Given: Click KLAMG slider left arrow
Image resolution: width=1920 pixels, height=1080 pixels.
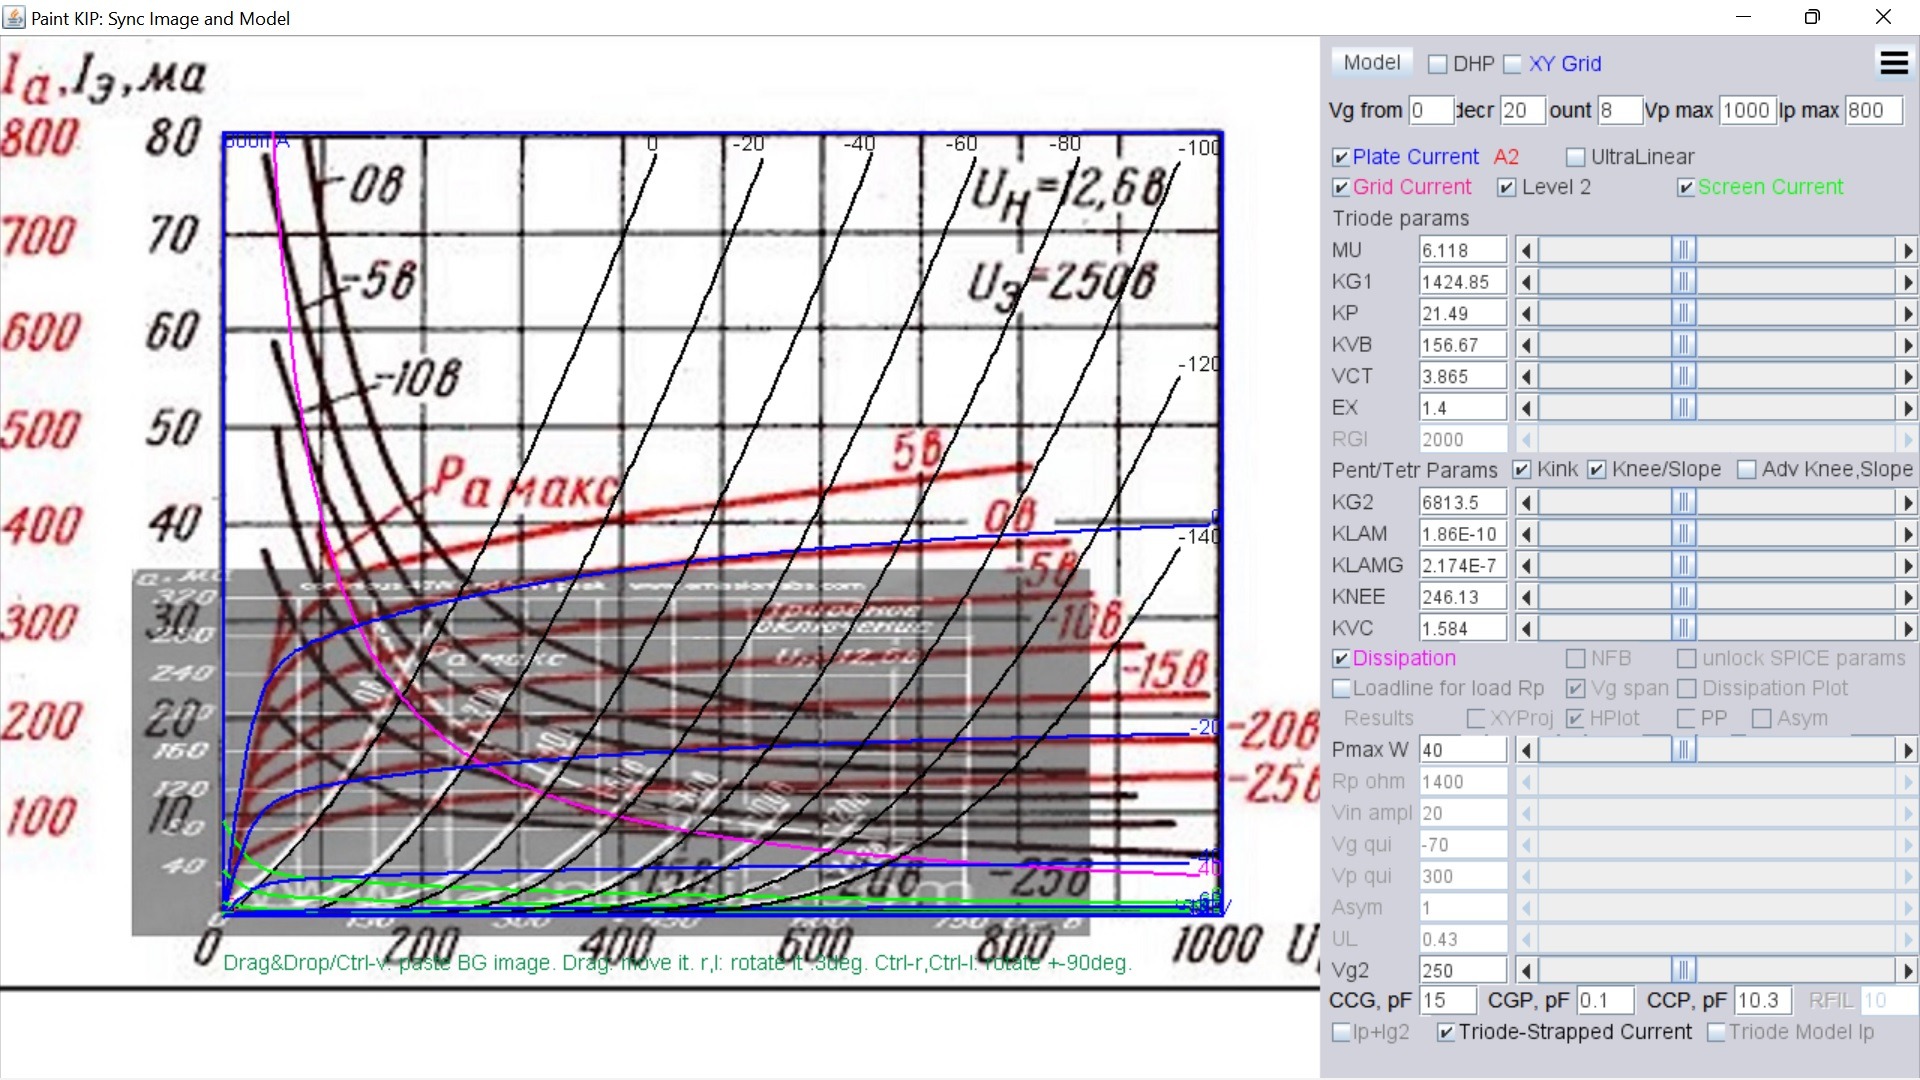Looking at the screenshot, I should [x=1526, y=565].
